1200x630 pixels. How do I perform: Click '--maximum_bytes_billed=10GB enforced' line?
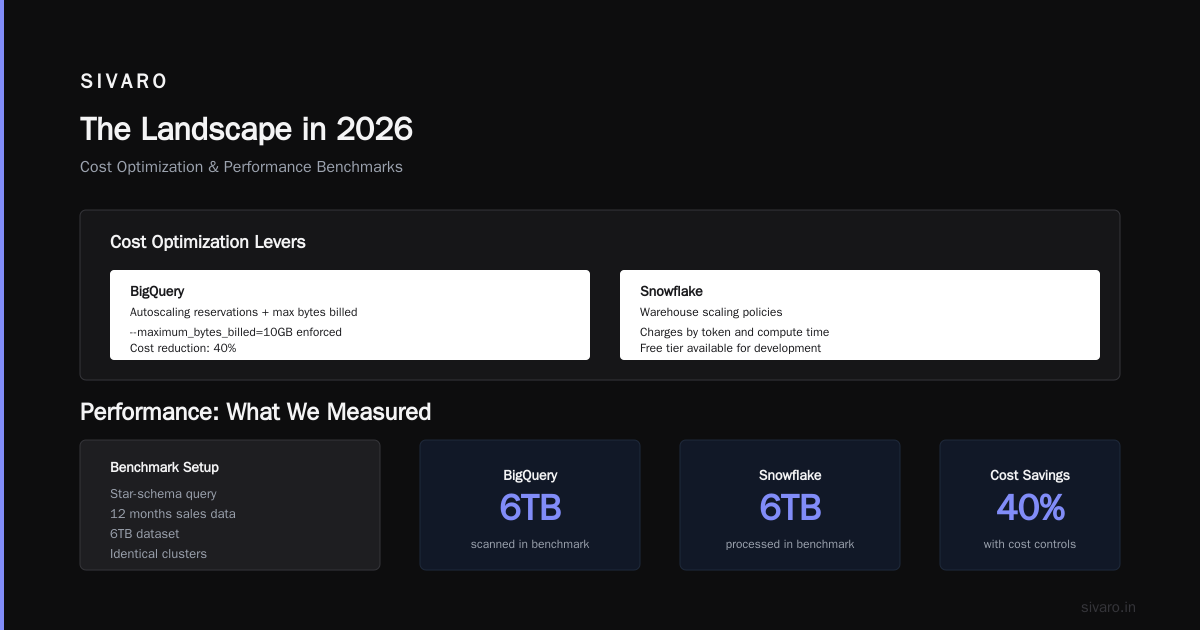click(236, 332)
